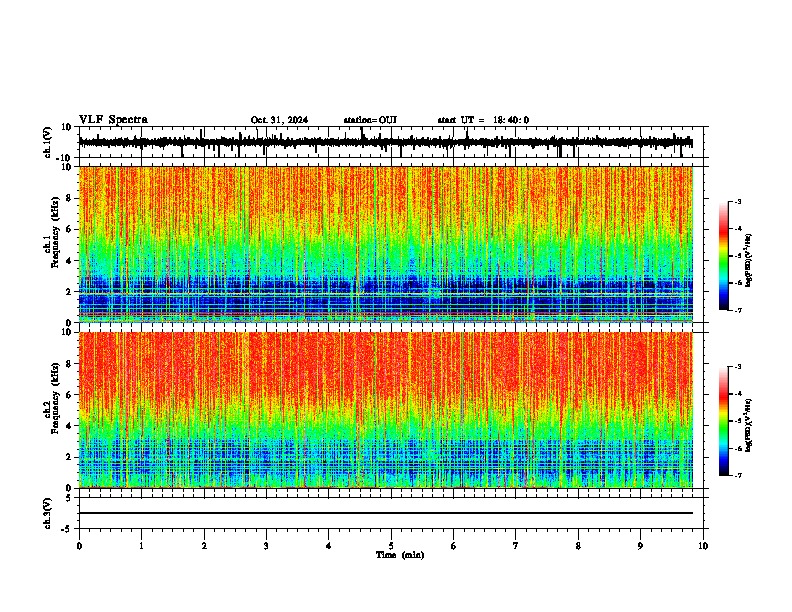Click the "8" kHz tick of ch.1 spectrogram
792x612 pixels.
(x=70, y=198)
